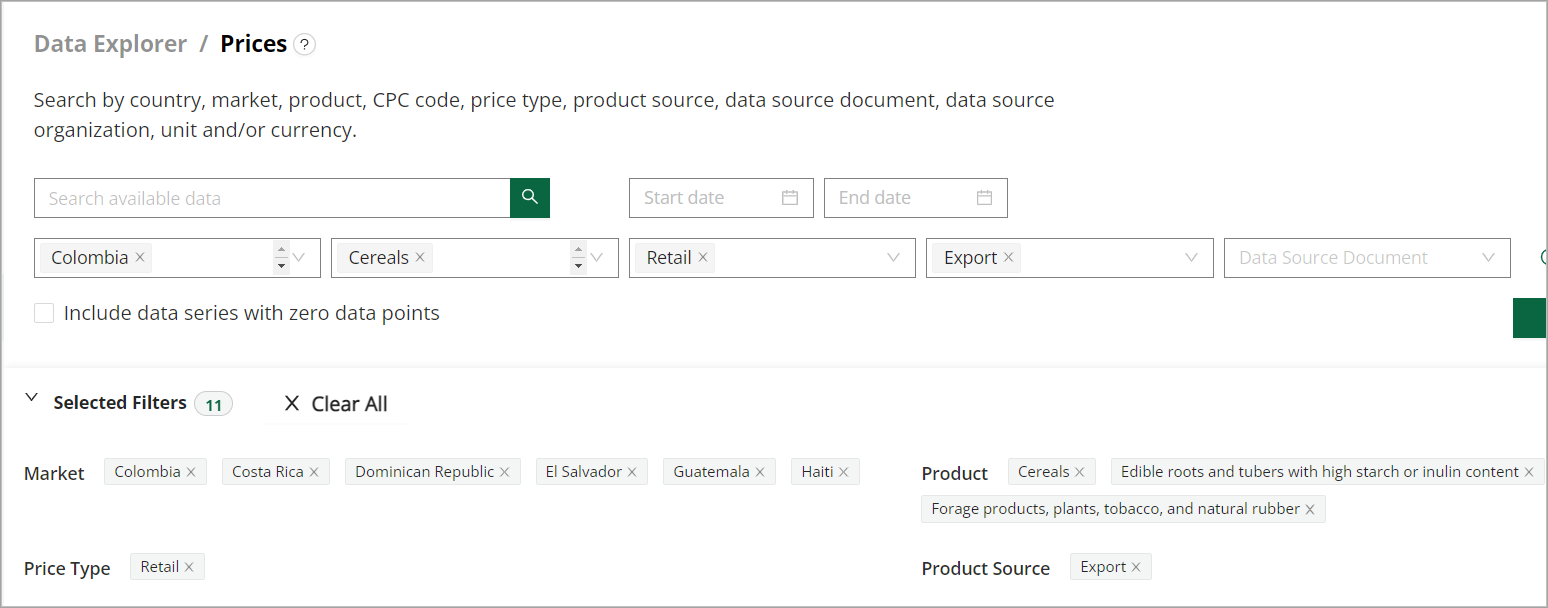Click the green search magnifier button

(530, 198)
